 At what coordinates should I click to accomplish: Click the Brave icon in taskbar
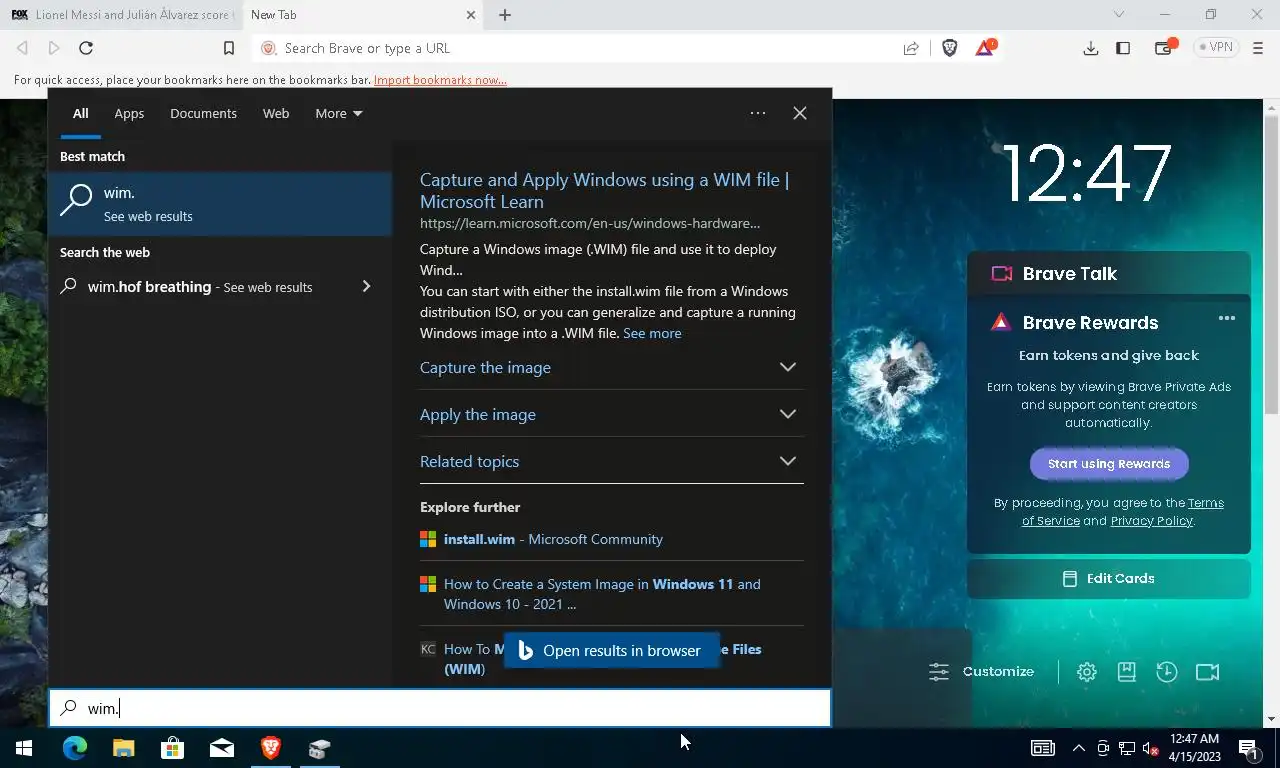coord(270,748)
